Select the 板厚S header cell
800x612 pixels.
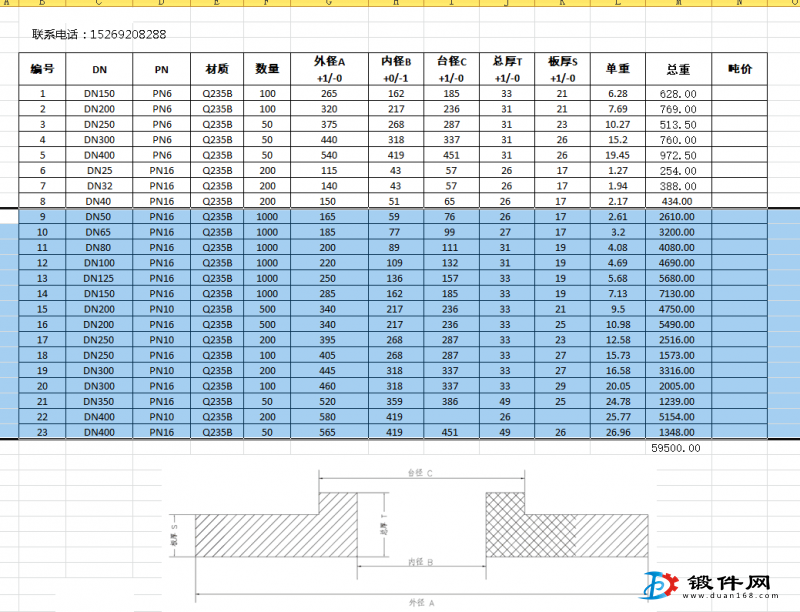coord(562,69)
